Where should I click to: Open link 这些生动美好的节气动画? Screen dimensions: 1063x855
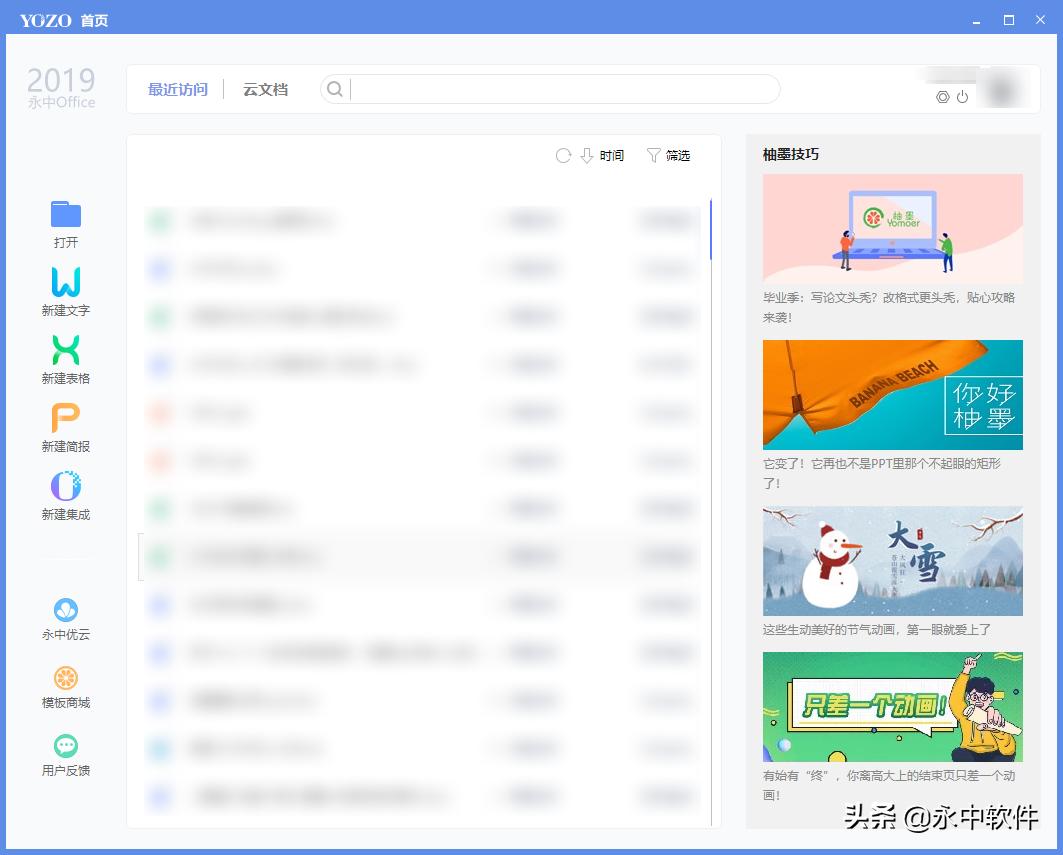coord(877,630)
